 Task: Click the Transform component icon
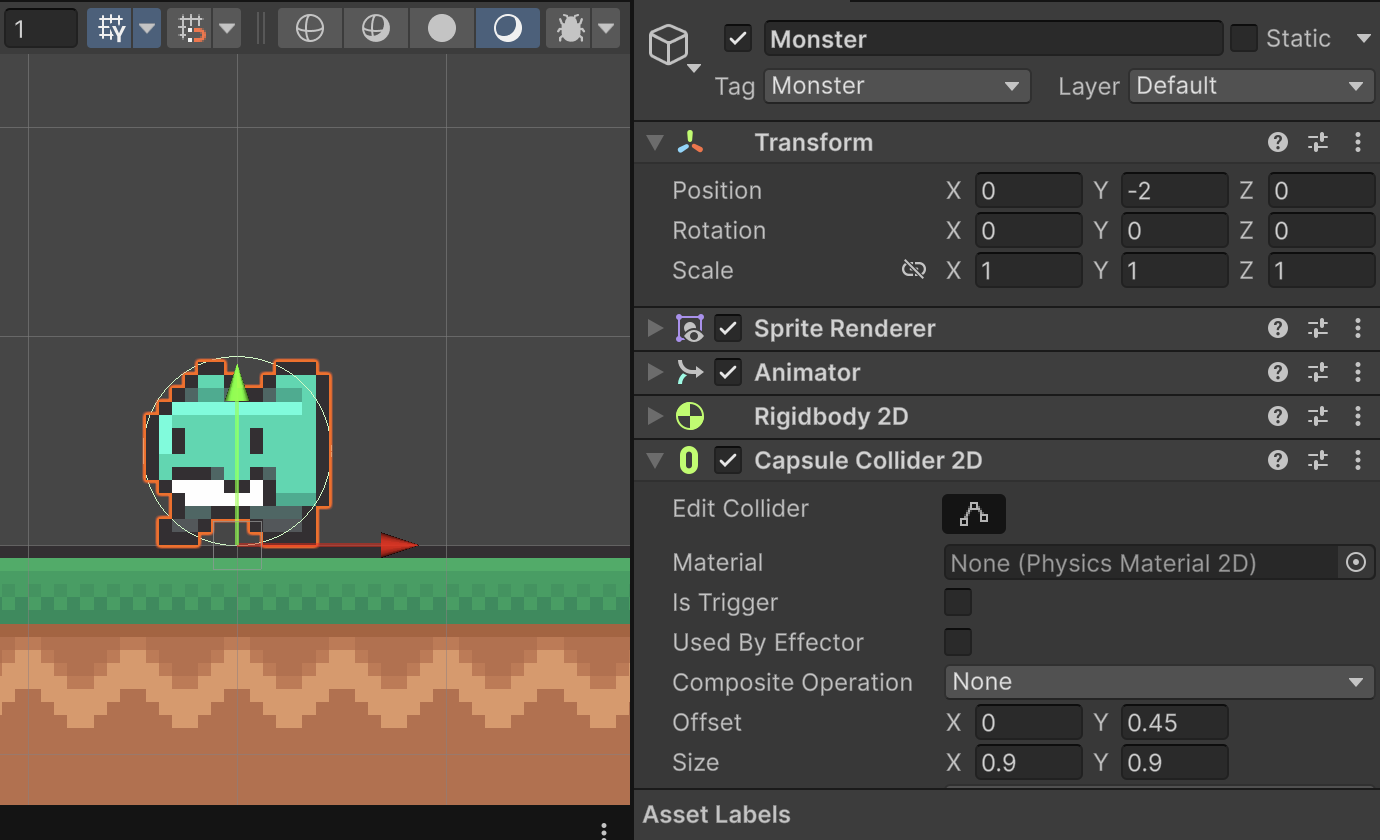tap(690, 142)
